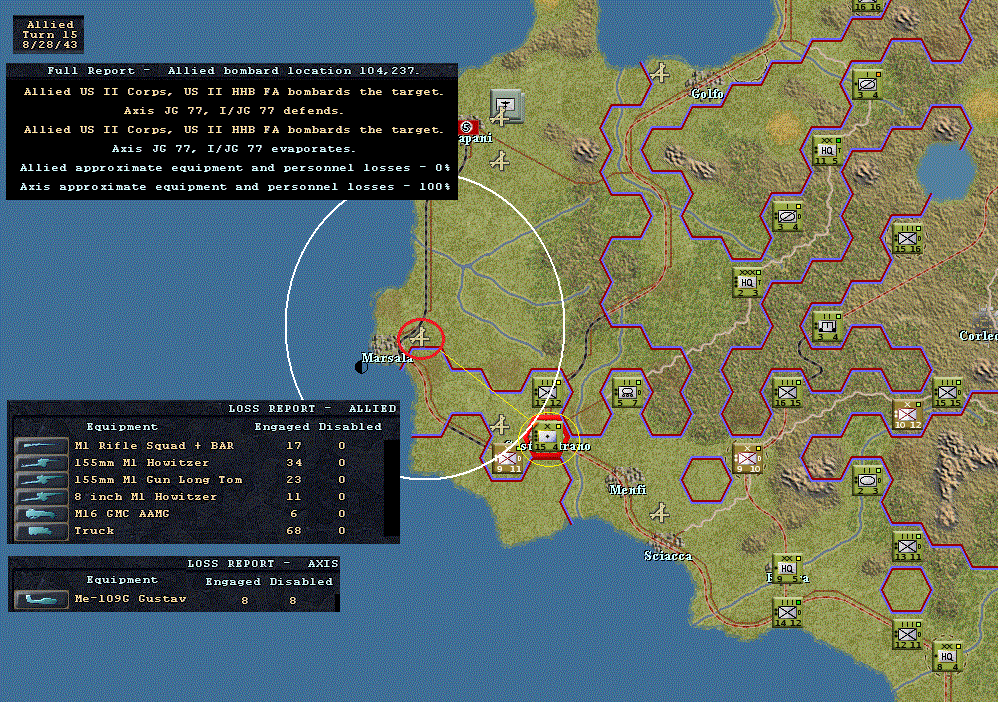Click the airfield icon near Golfo
998x702 pixels.
pyautogui.click(x=659, y=73)
